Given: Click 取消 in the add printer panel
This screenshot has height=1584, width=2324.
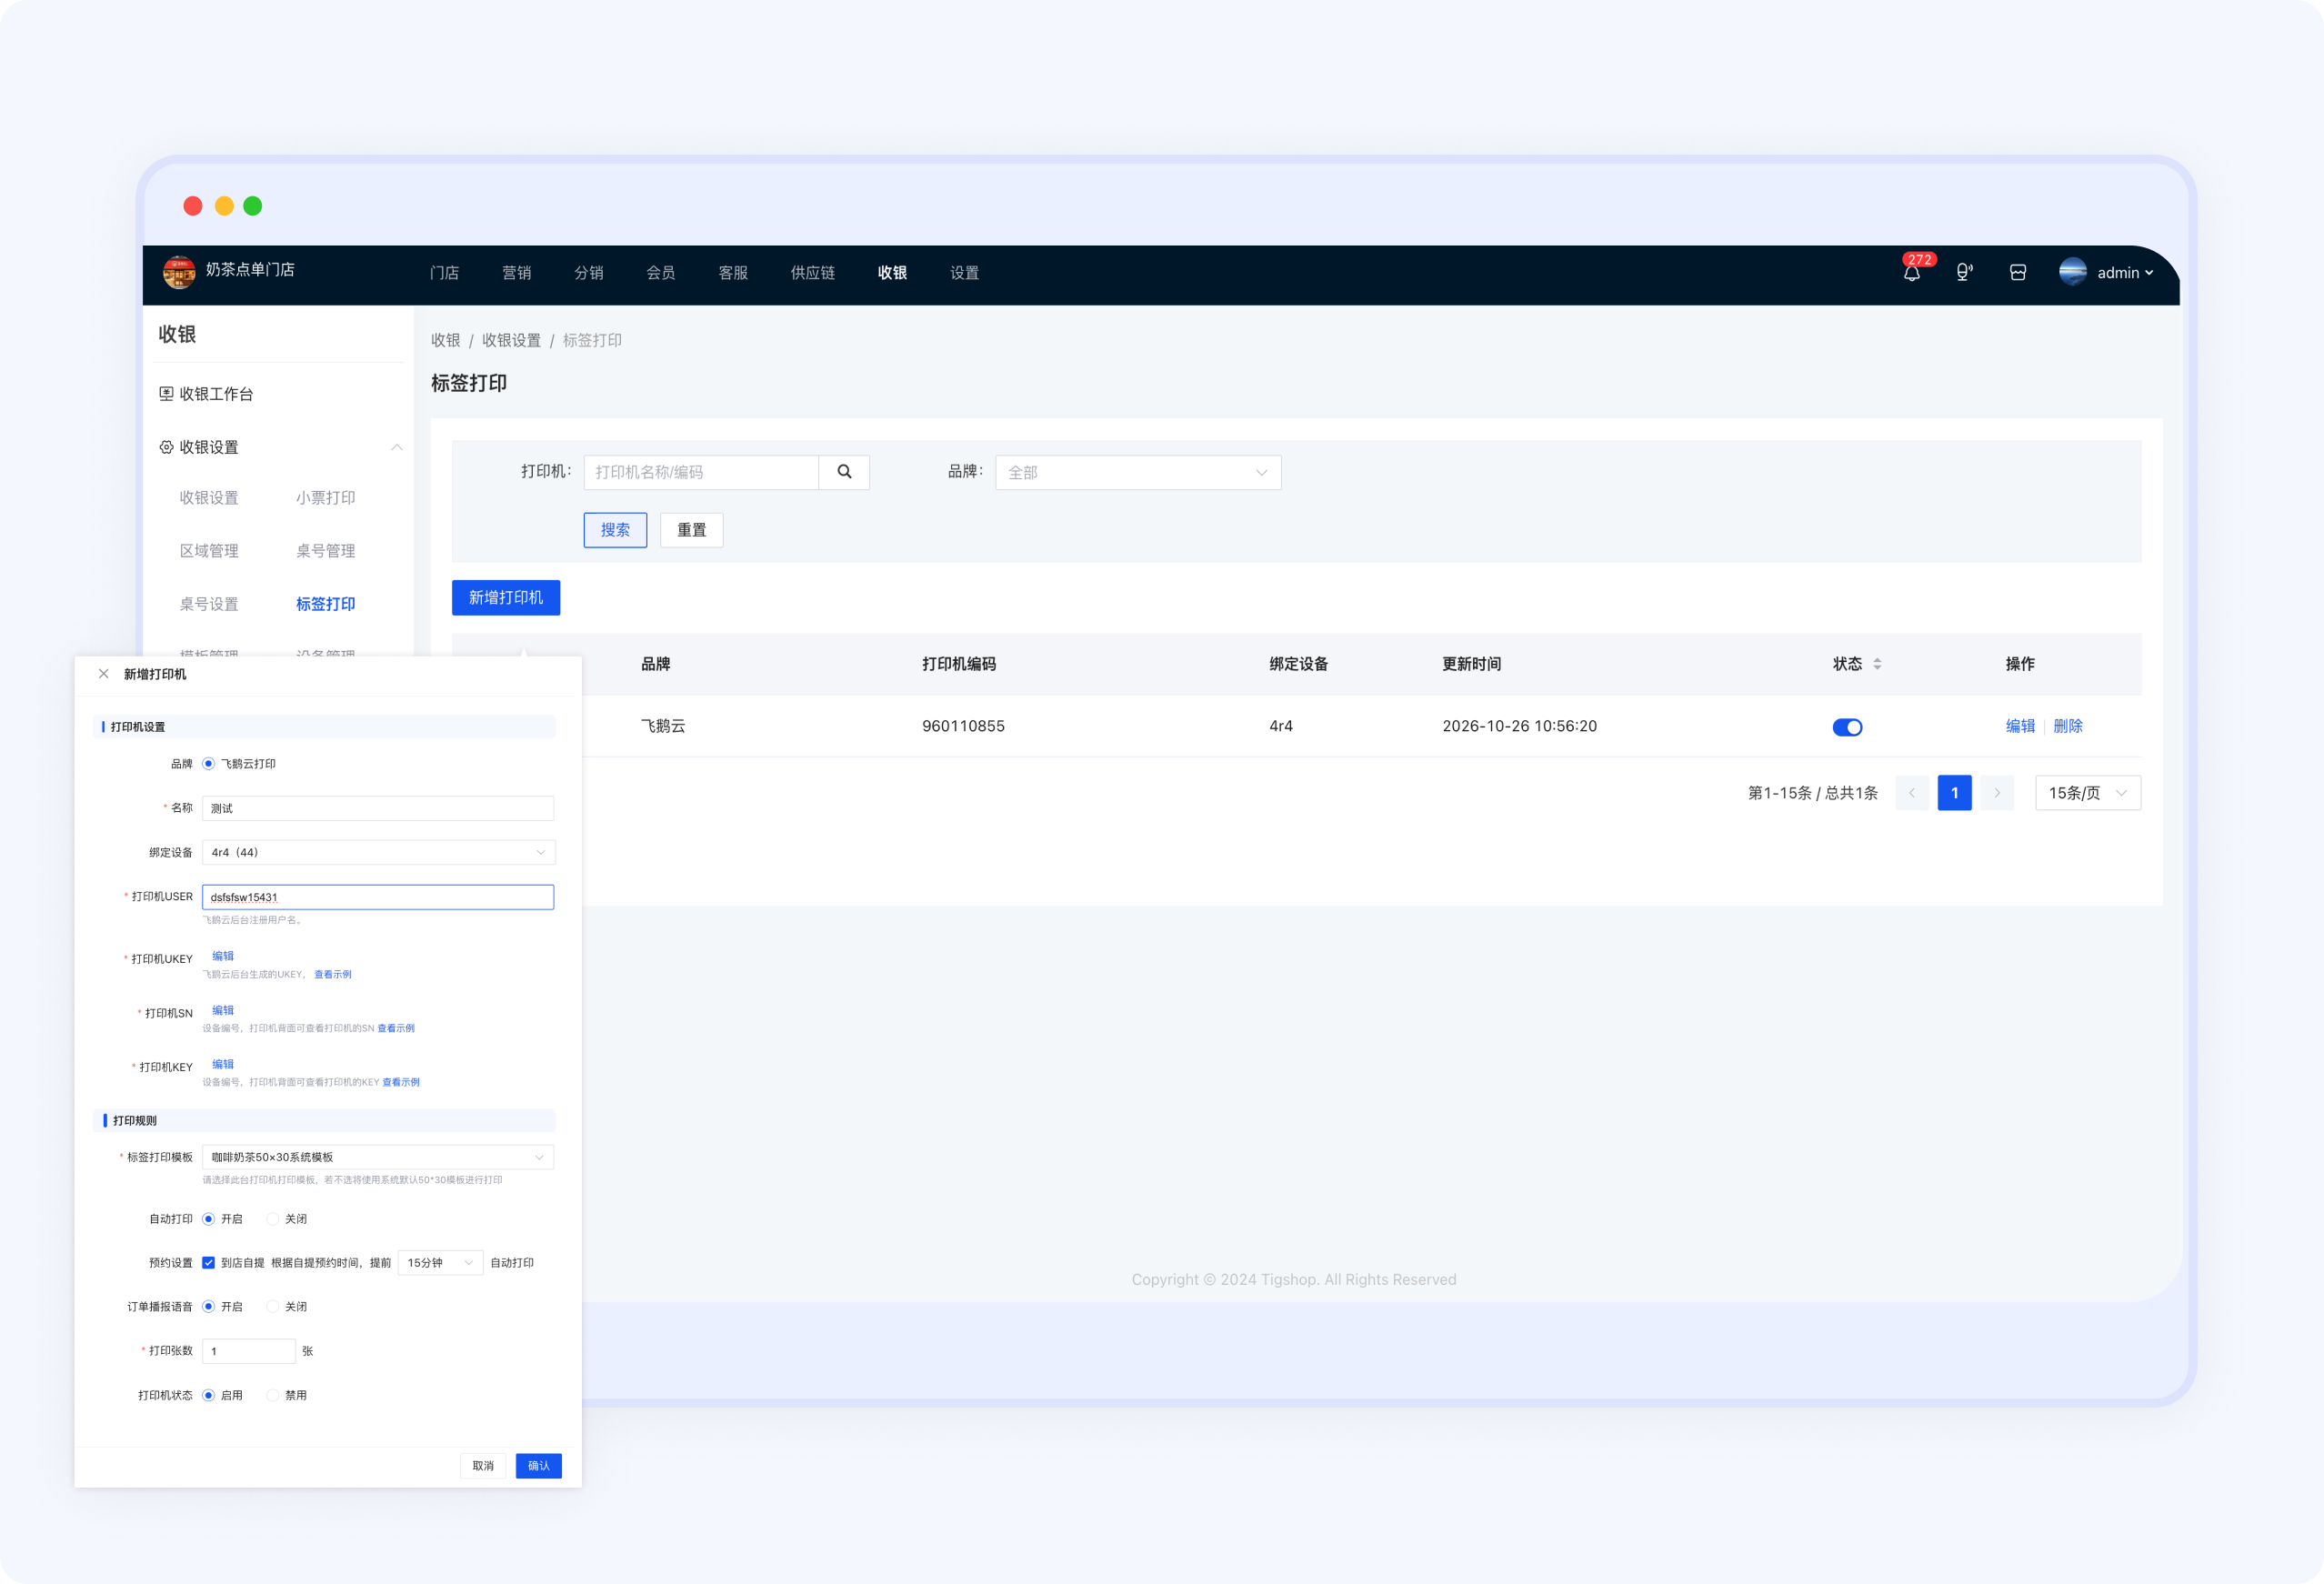Looking at the screenshot, I should tap(483, 1466).
